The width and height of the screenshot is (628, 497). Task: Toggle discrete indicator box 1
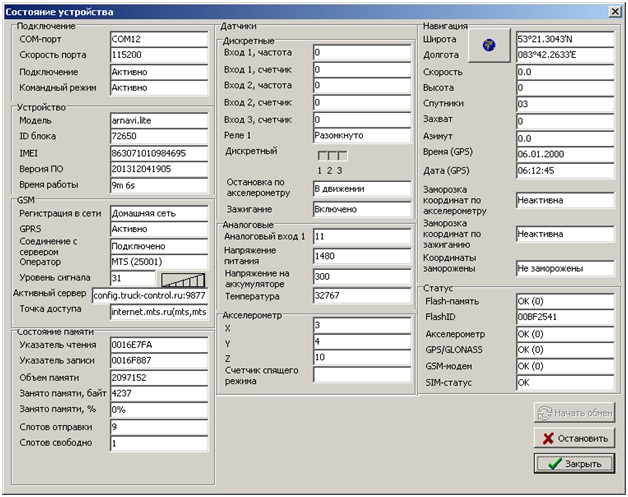[323, 156]
